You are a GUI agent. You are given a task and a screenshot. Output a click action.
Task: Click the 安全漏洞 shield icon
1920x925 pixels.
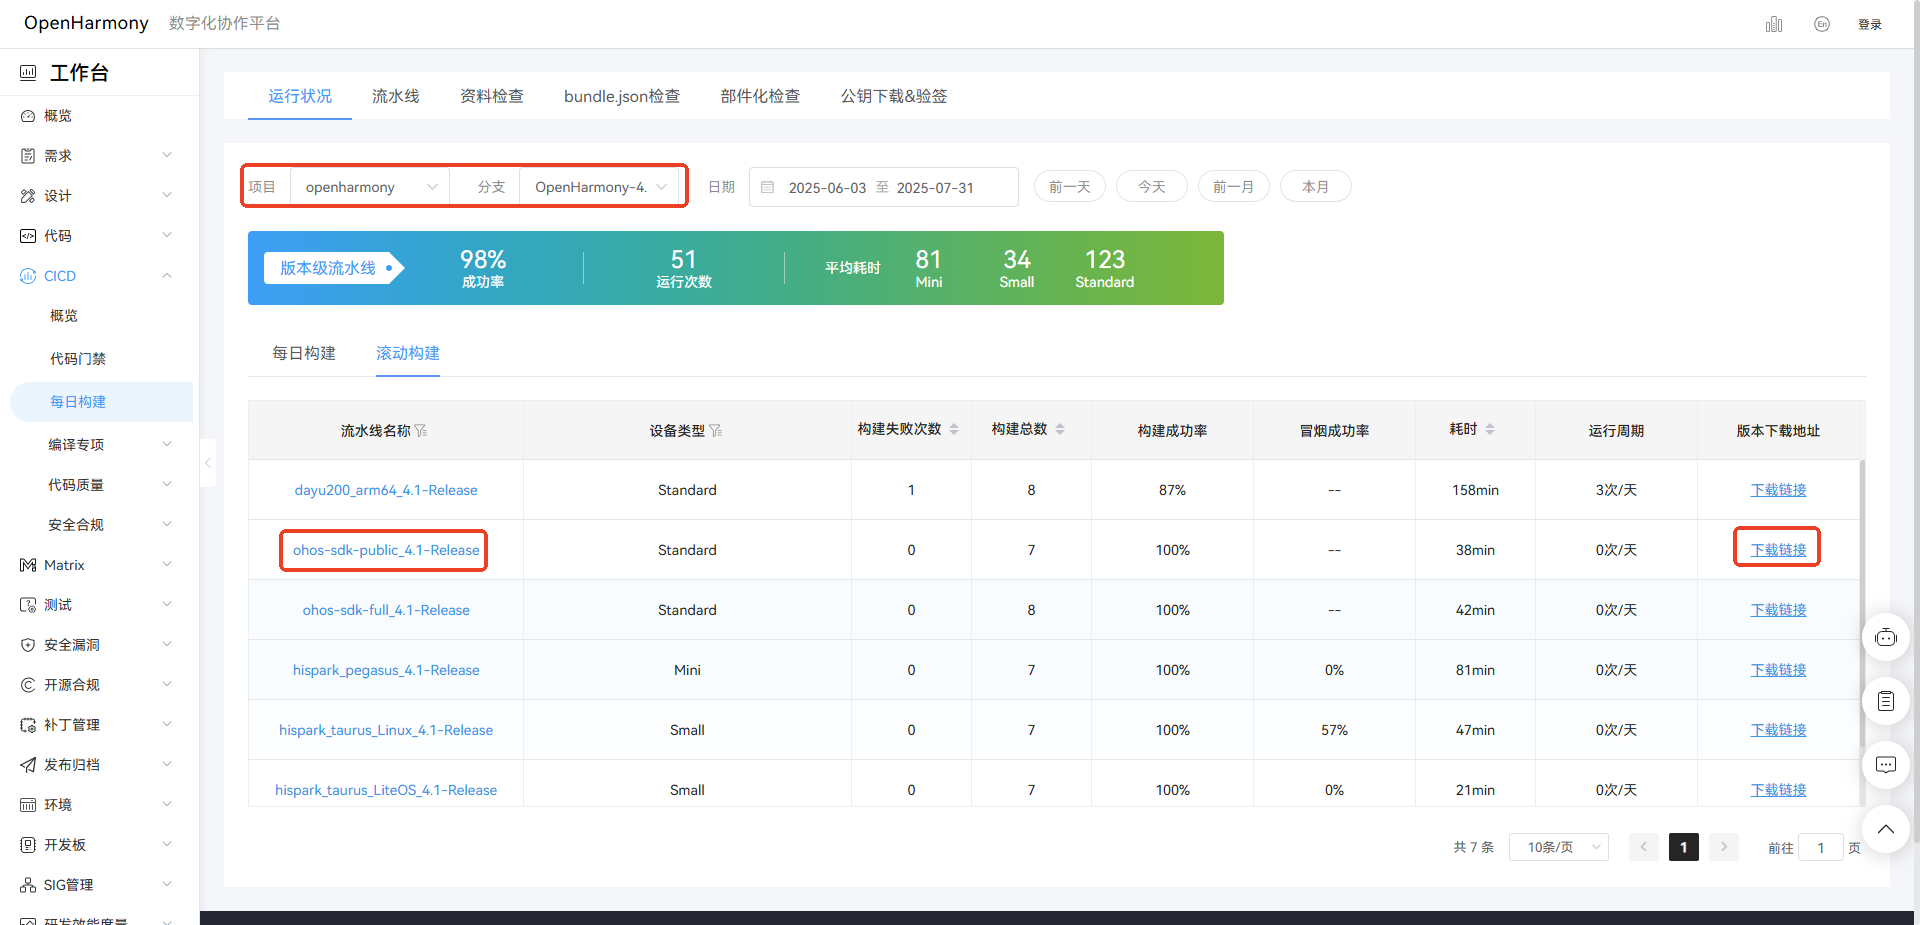point(28,645)
